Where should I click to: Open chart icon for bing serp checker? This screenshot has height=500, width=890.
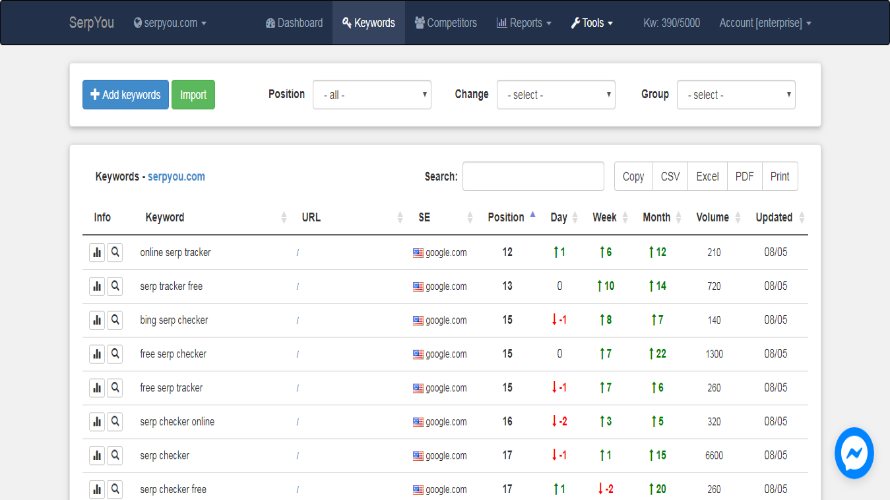coord(97,320)
